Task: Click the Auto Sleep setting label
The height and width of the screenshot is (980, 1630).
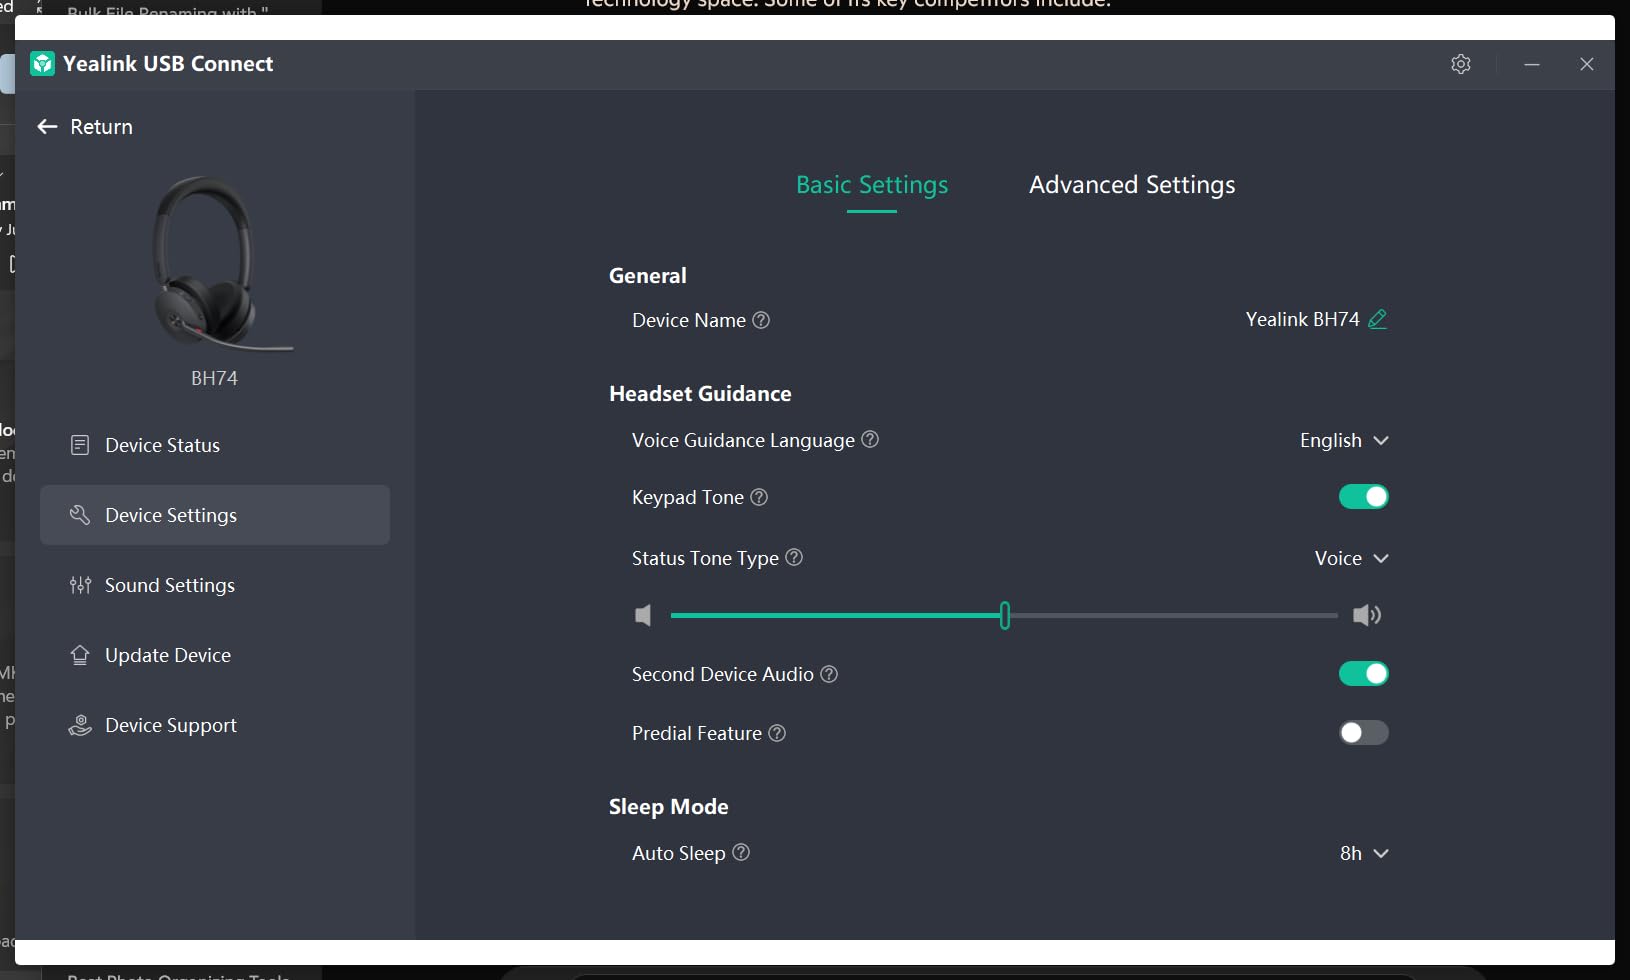Action: [679, 853]
